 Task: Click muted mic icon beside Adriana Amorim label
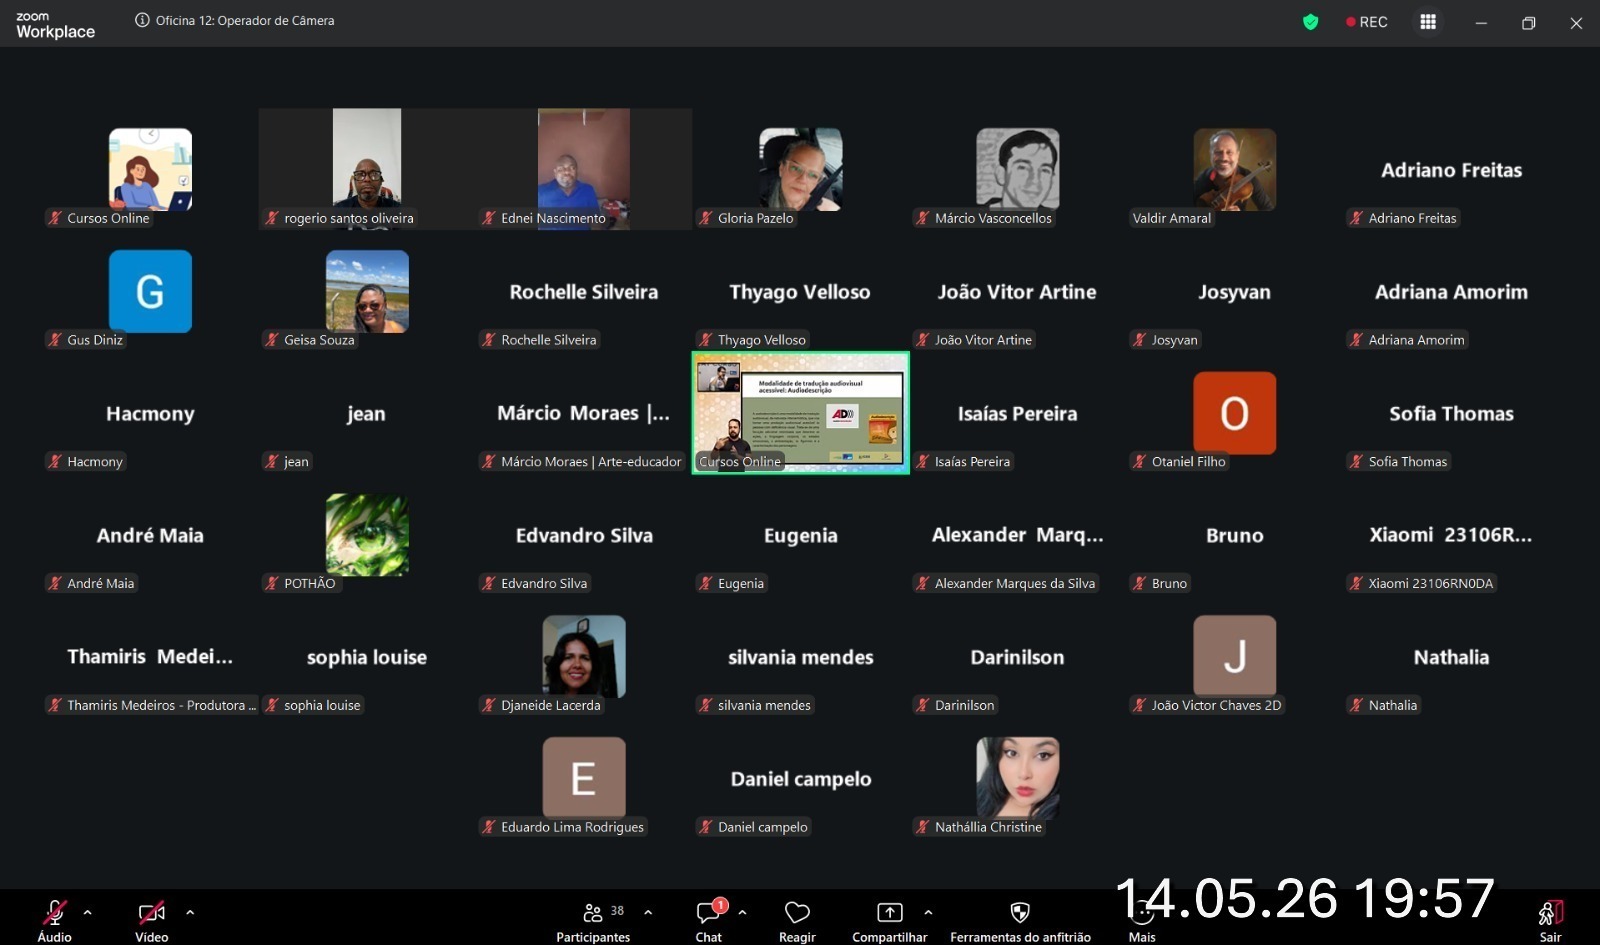coord(1356,340)
